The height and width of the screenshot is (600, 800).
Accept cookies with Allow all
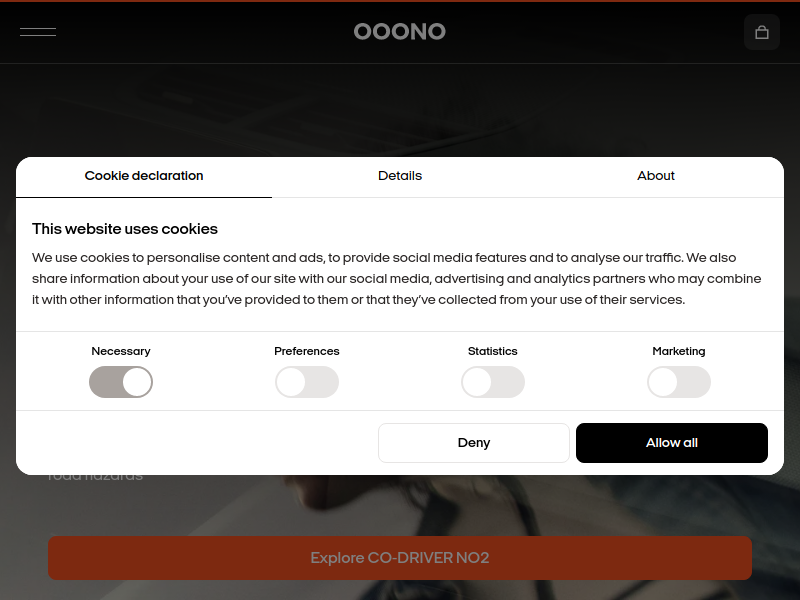tap(671, 443)
